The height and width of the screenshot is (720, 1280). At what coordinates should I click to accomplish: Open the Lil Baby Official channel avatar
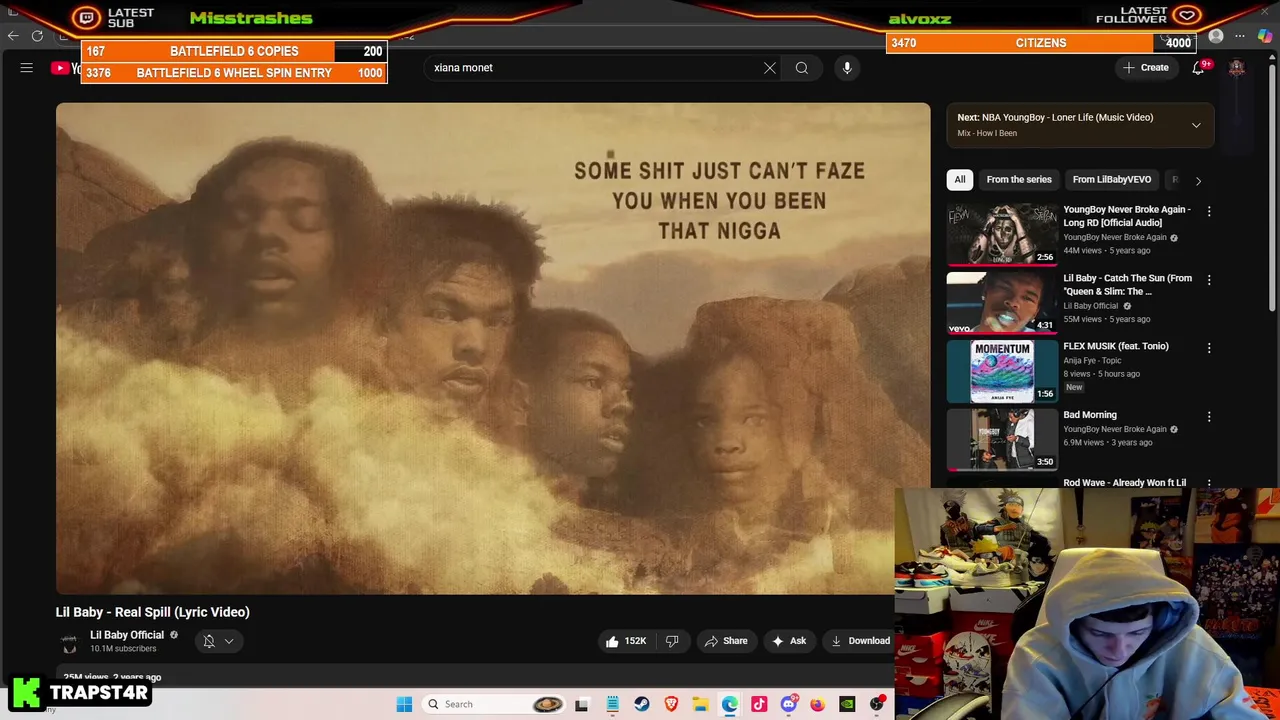click(x=69, y=642)
